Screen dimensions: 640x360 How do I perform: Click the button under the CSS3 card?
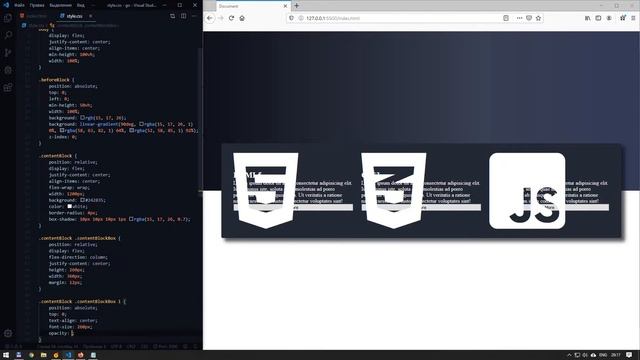click(421, 208)
